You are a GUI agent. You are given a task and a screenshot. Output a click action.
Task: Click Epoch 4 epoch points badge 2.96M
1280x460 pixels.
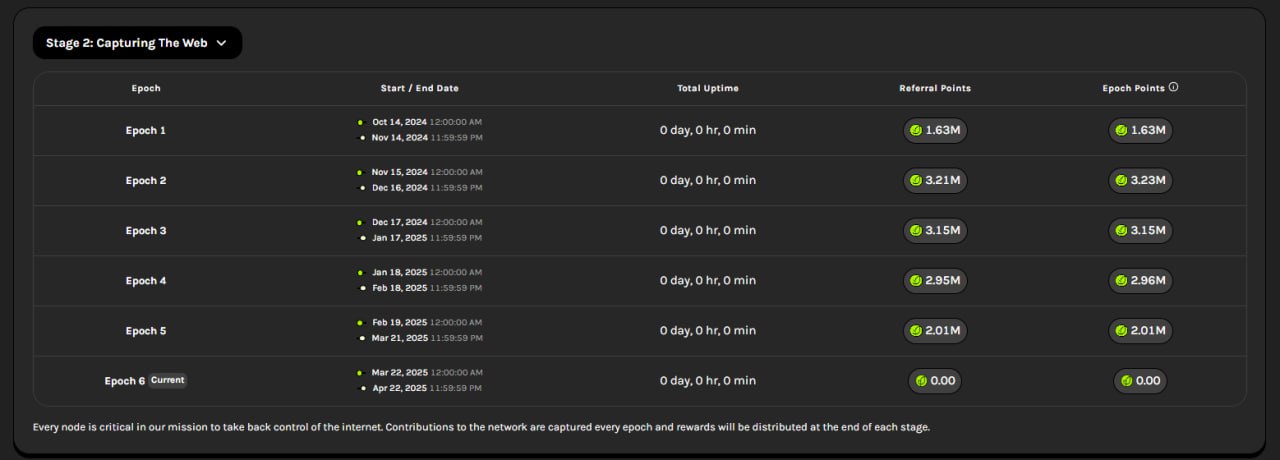click(1140, 280)
